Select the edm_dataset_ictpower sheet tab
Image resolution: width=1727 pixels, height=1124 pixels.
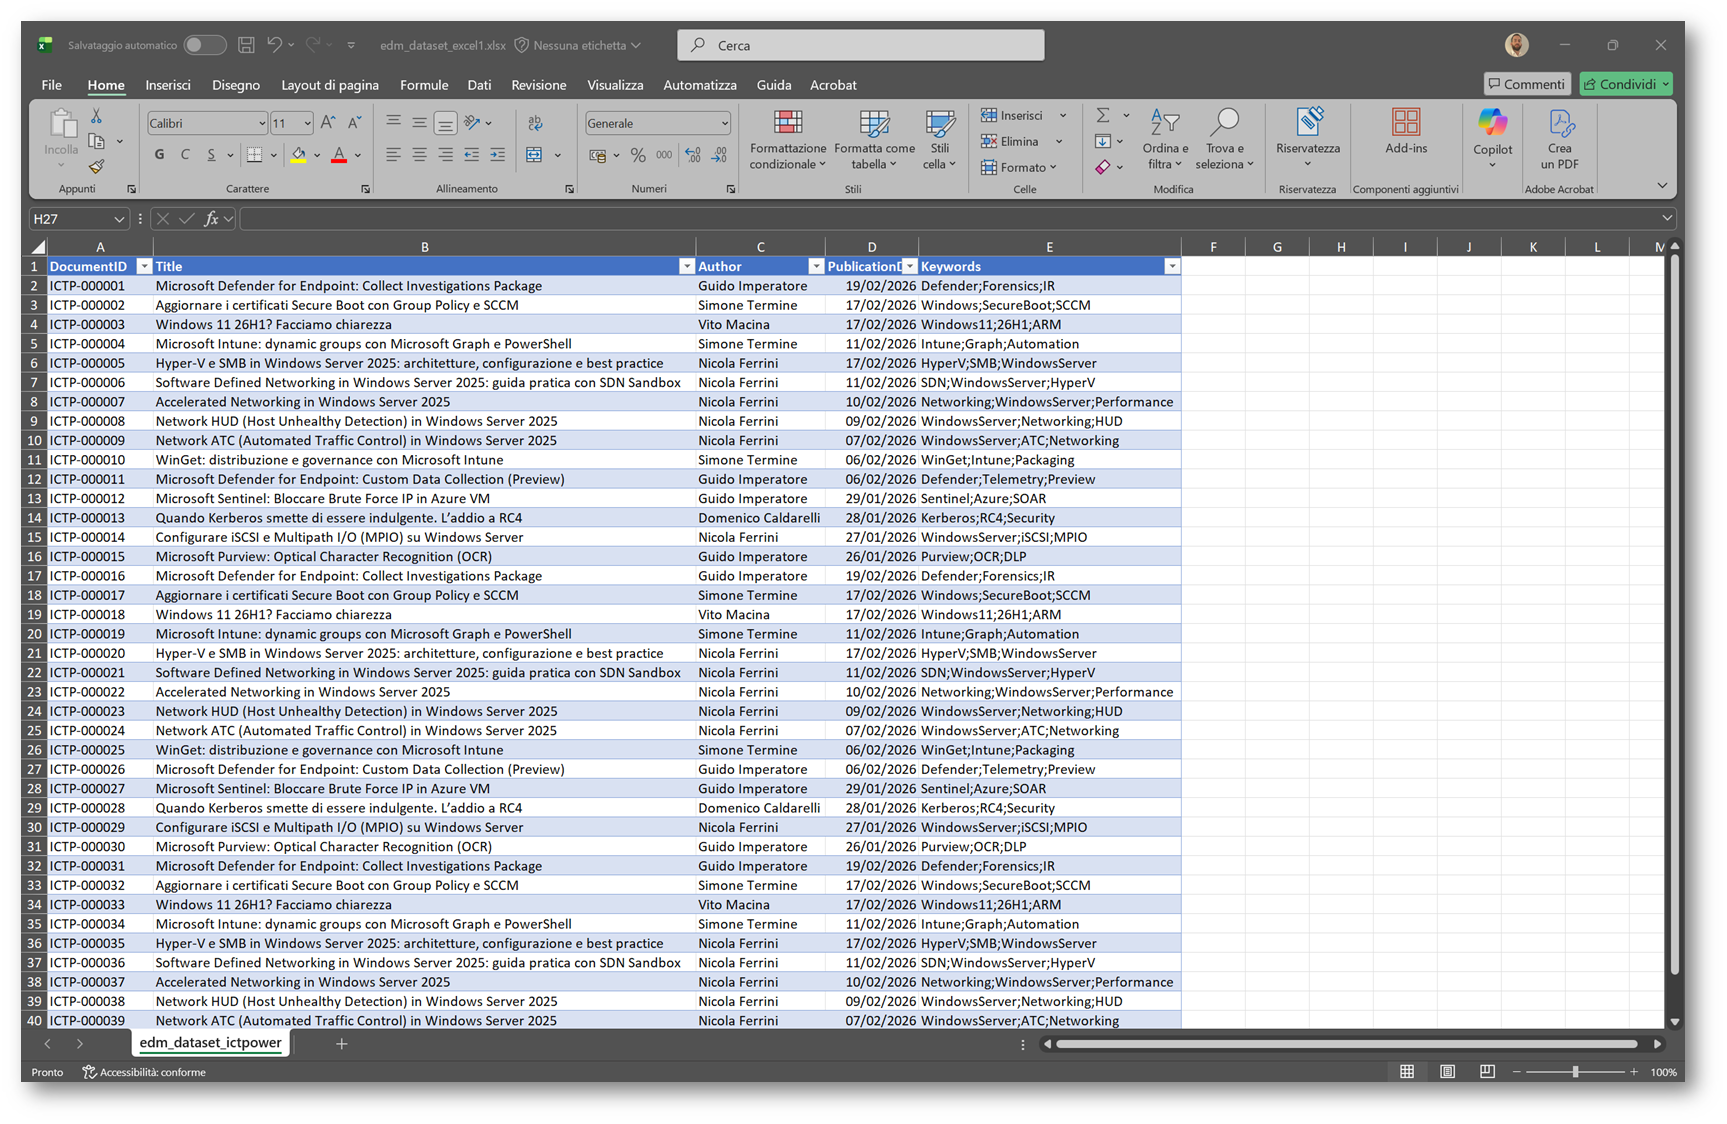click(x=210, y=1042)
